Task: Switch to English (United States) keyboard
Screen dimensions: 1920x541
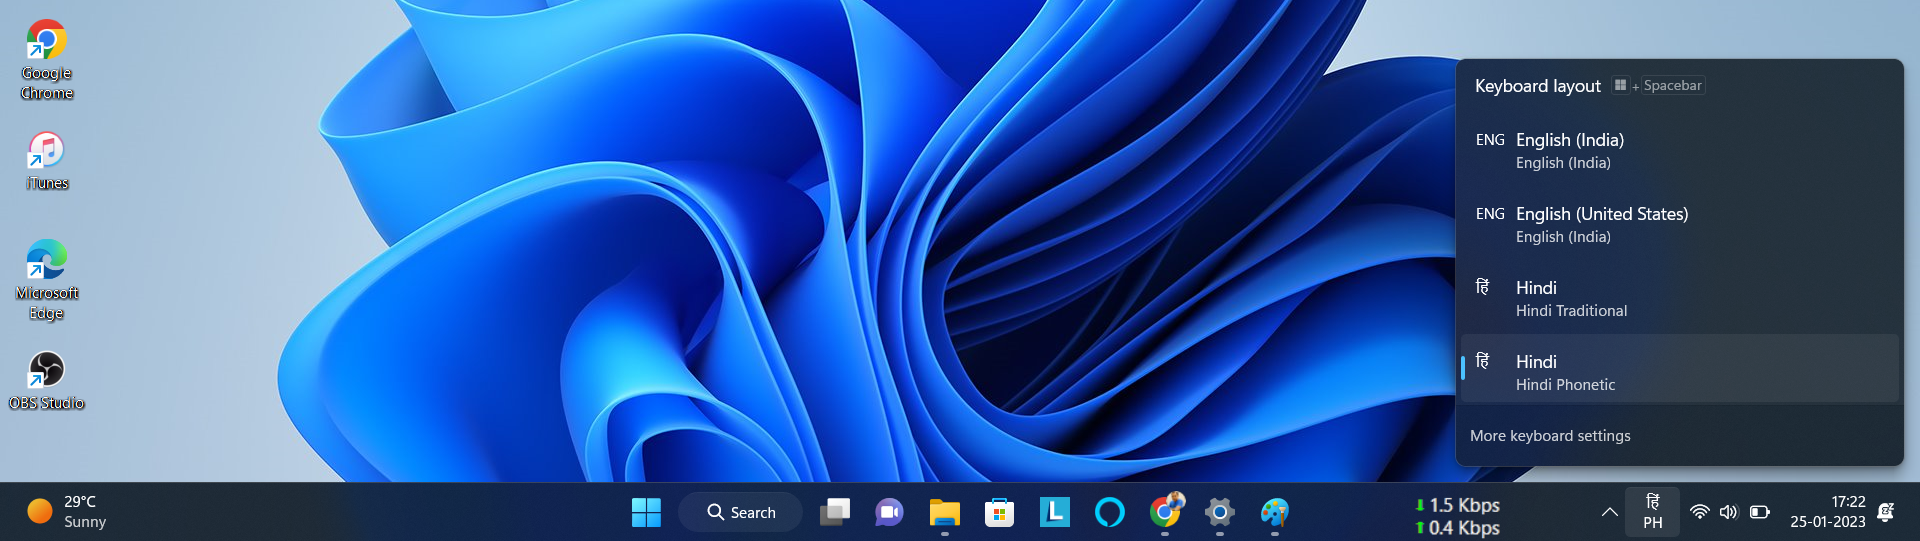Action: click(x=1679, y=224)
